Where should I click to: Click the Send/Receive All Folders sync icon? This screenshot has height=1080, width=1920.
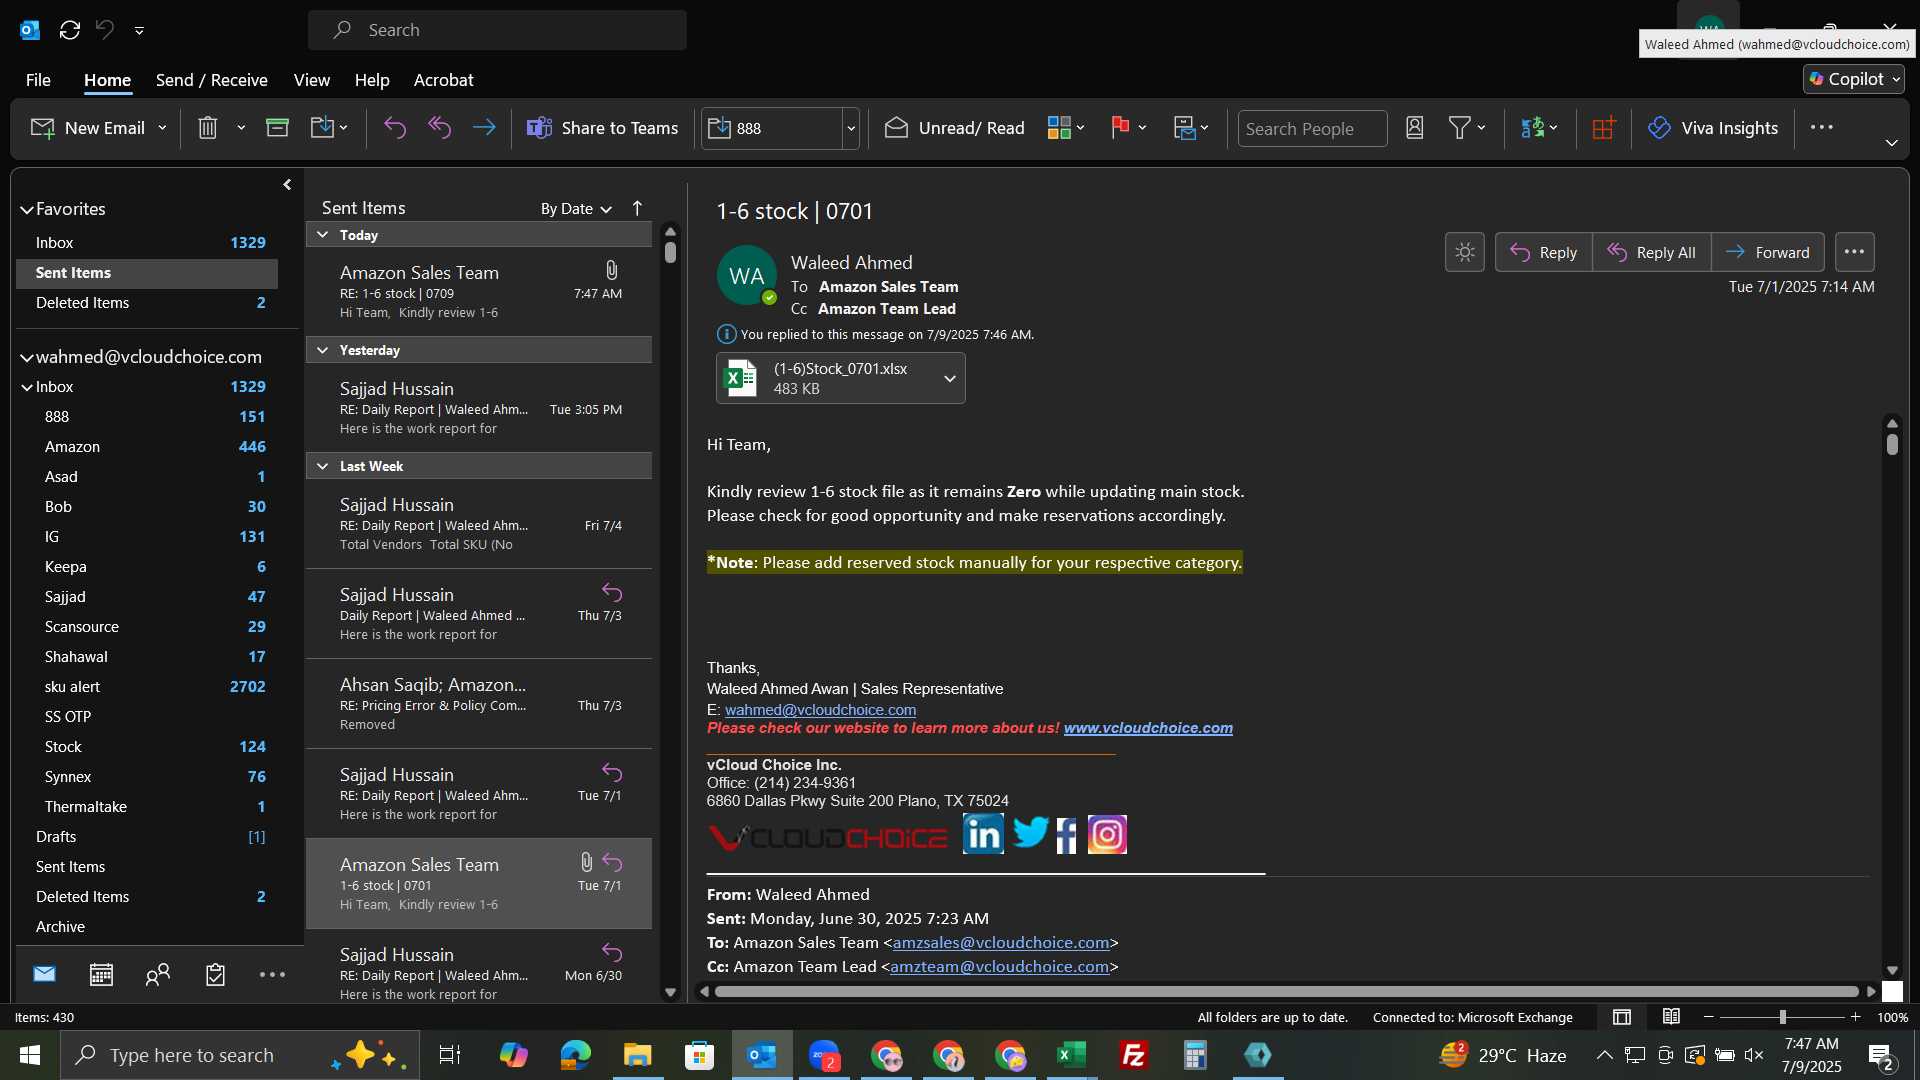point(69,30)
